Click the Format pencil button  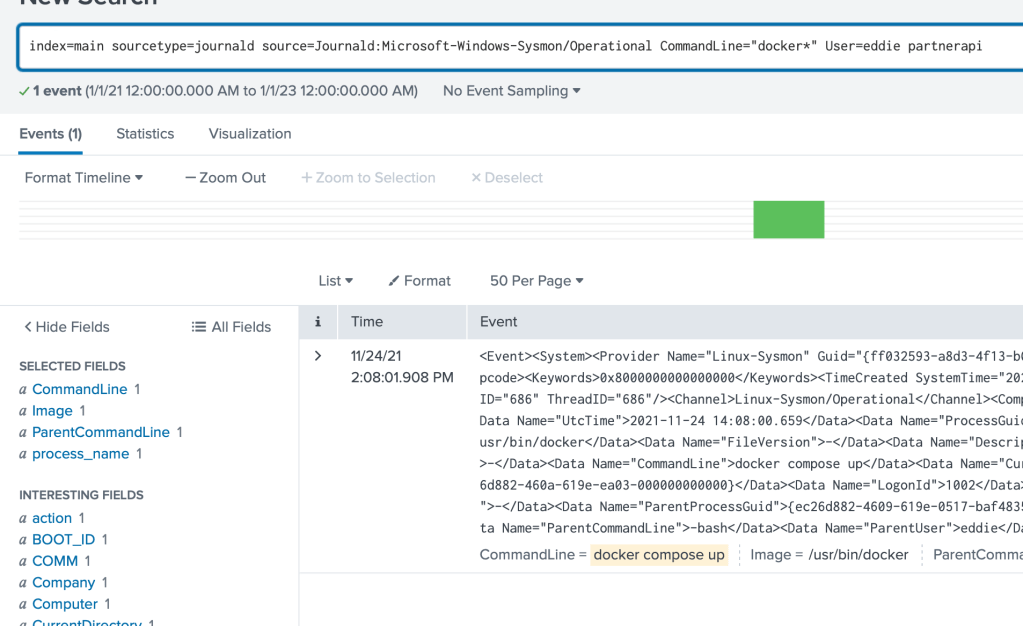419,281
